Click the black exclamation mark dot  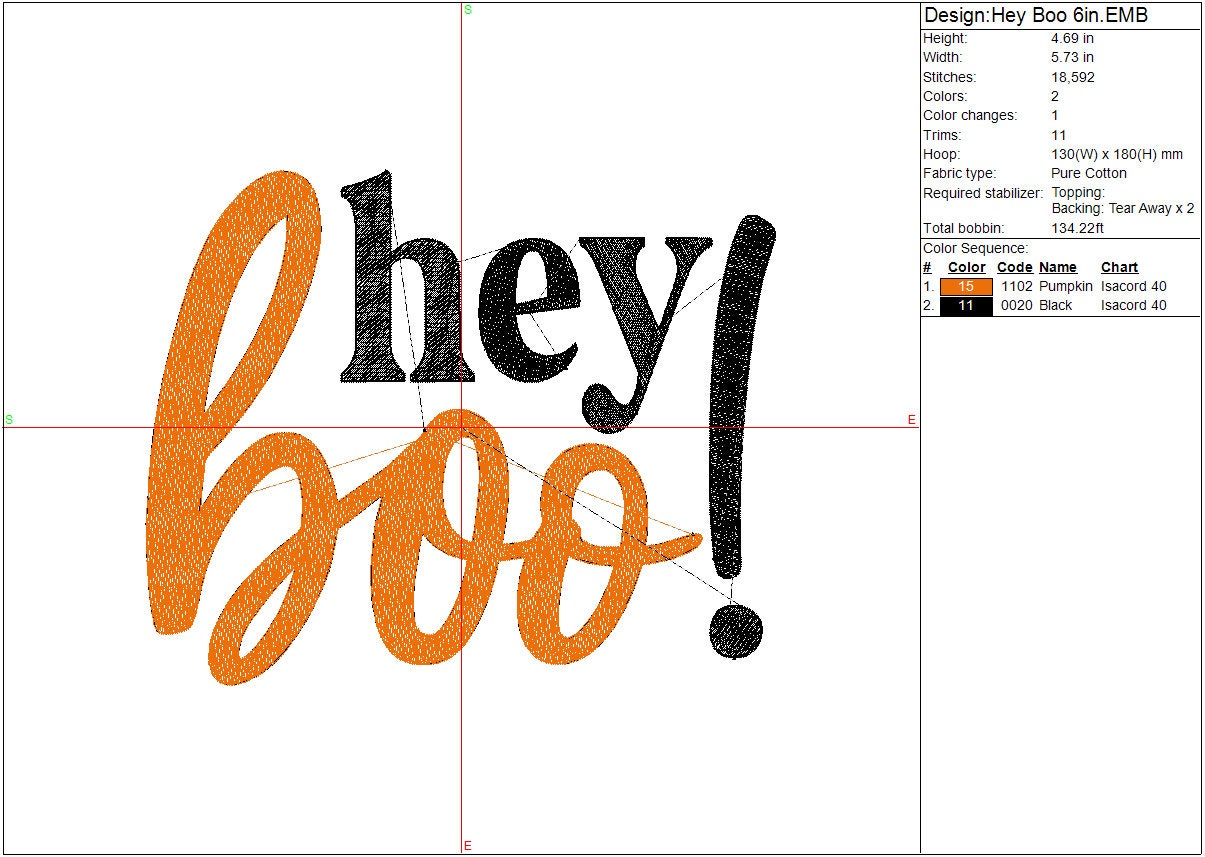tap(736, 630)
